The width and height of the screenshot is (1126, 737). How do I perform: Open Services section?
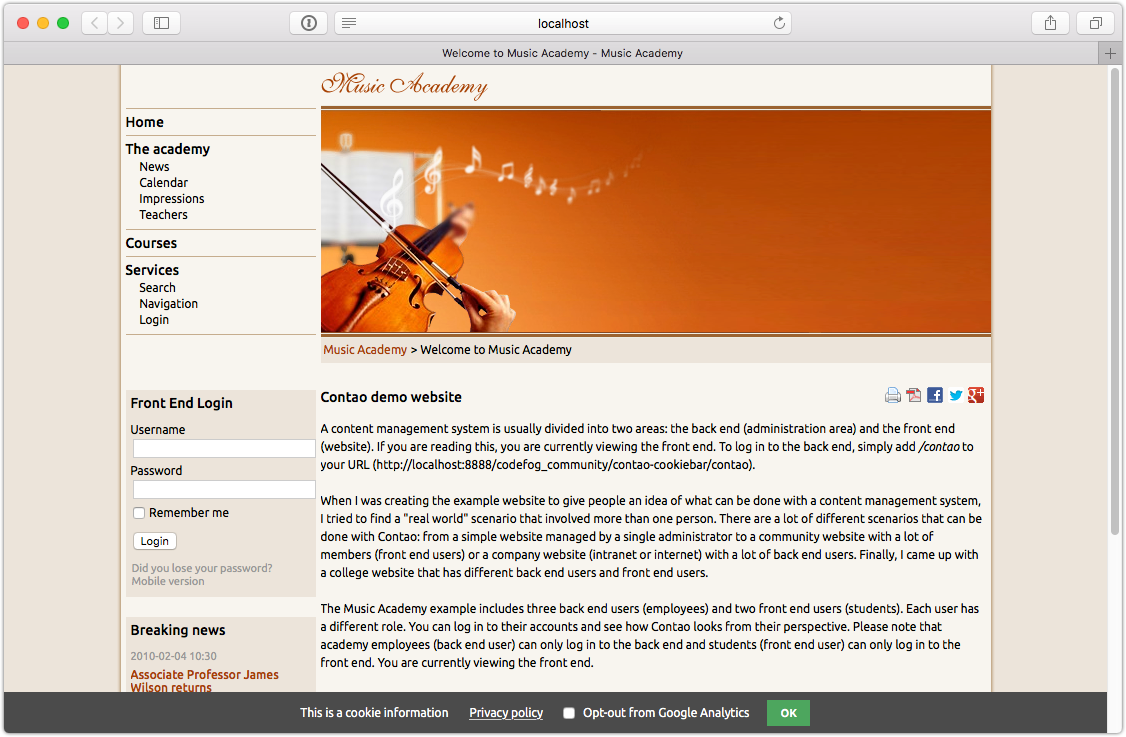click(x=152, y=270)
